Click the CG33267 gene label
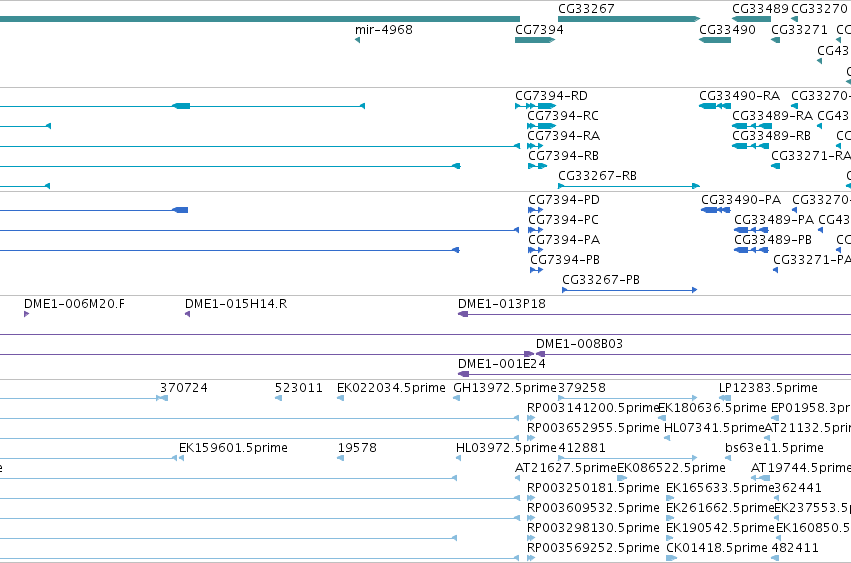Screen dimensions: 851x563 586,9
